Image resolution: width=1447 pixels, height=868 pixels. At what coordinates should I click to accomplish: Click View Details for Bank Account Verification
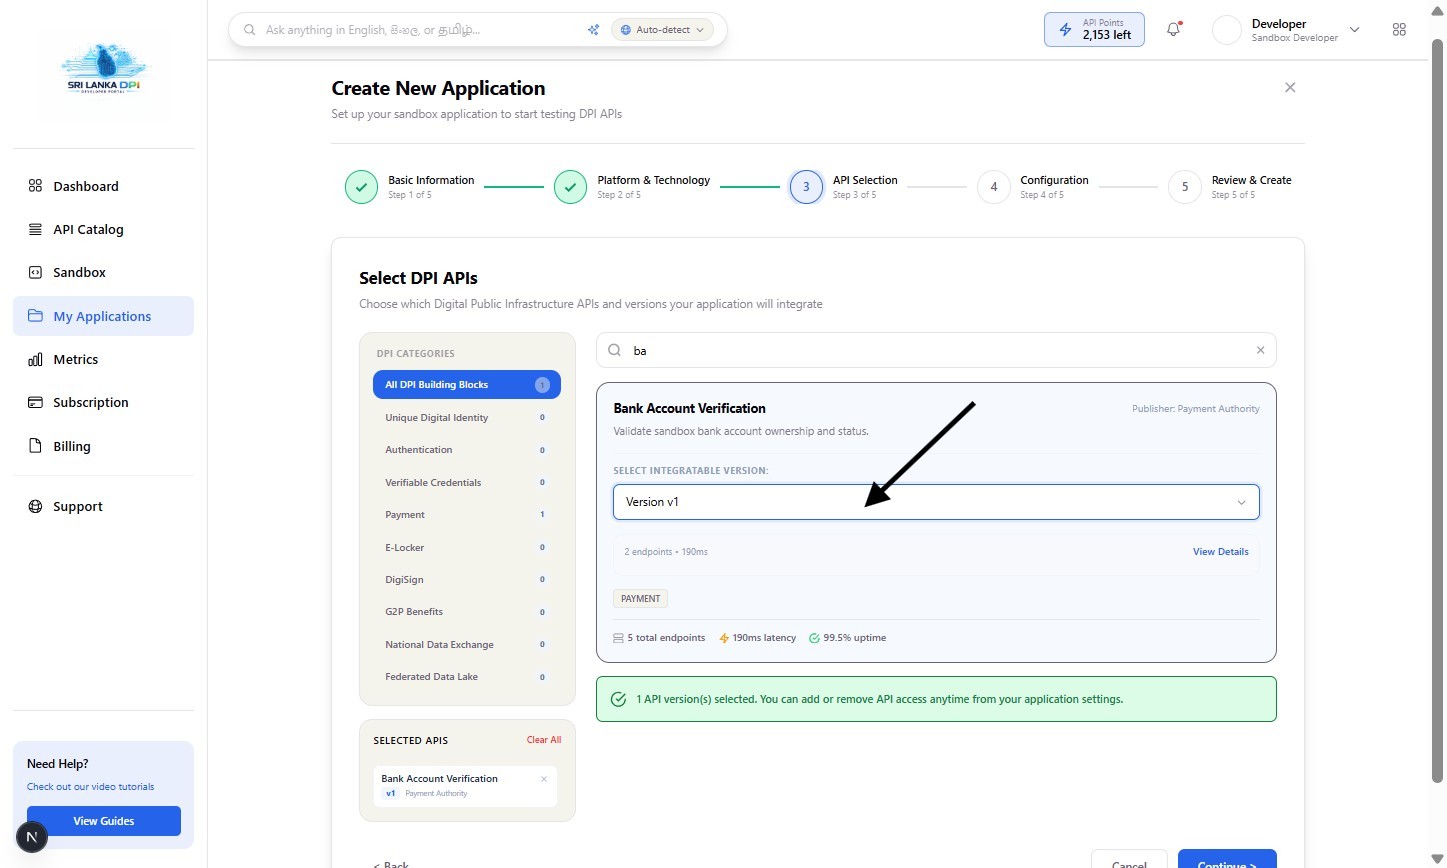[x=1220, y=552]
